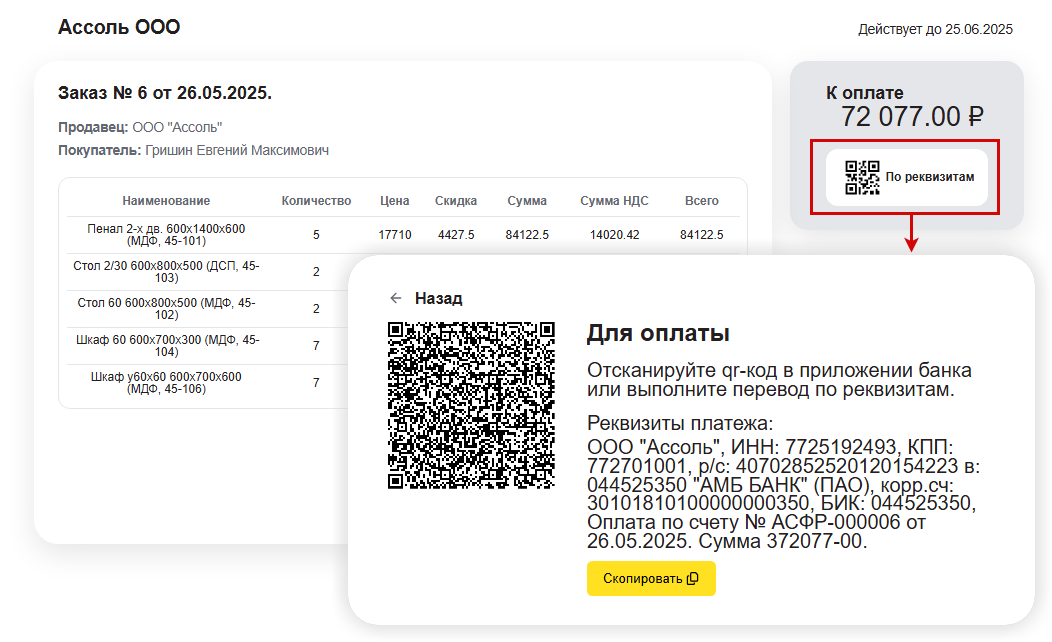The width and height of the screenshot is (1052, 642).
Task: Click the payment details text with ИНН 7725192493
Action: (783, 494)
